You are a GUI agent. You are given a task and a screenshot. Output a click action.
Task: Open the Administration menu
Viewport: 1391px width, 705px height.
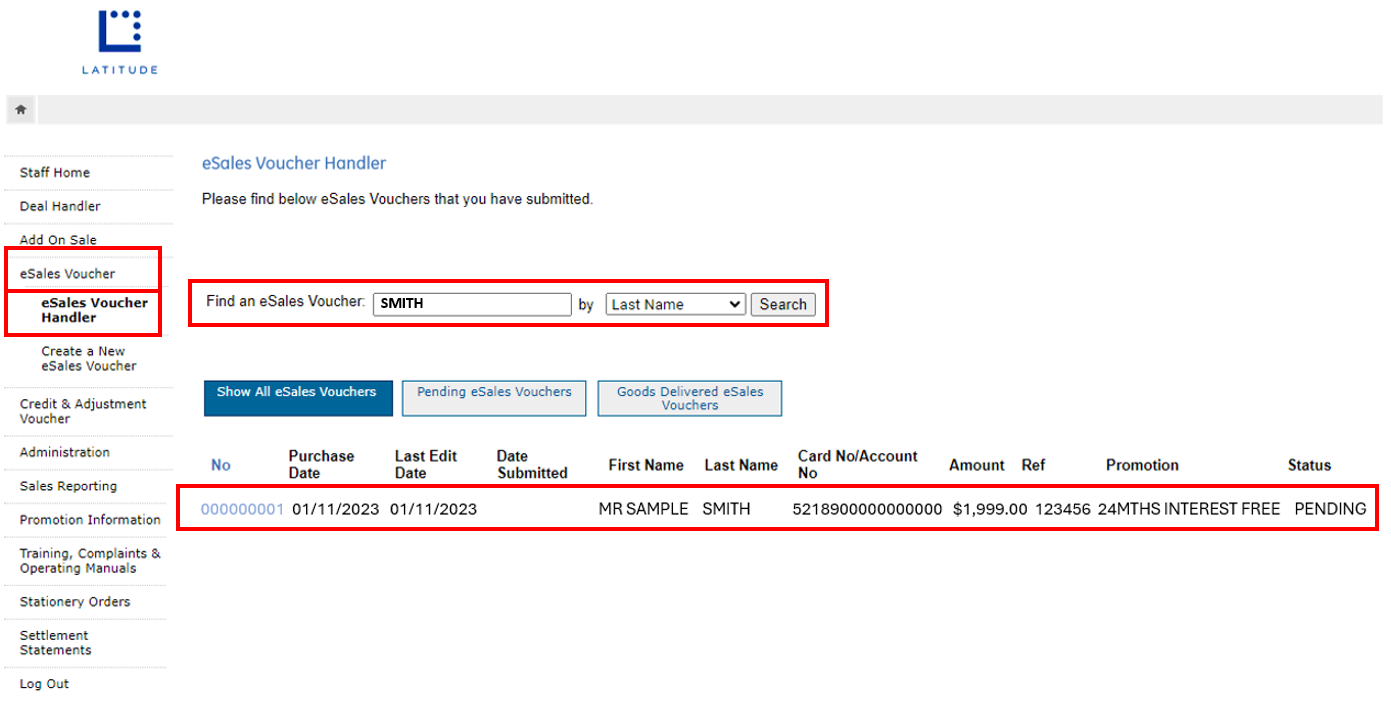click(64, 453)
